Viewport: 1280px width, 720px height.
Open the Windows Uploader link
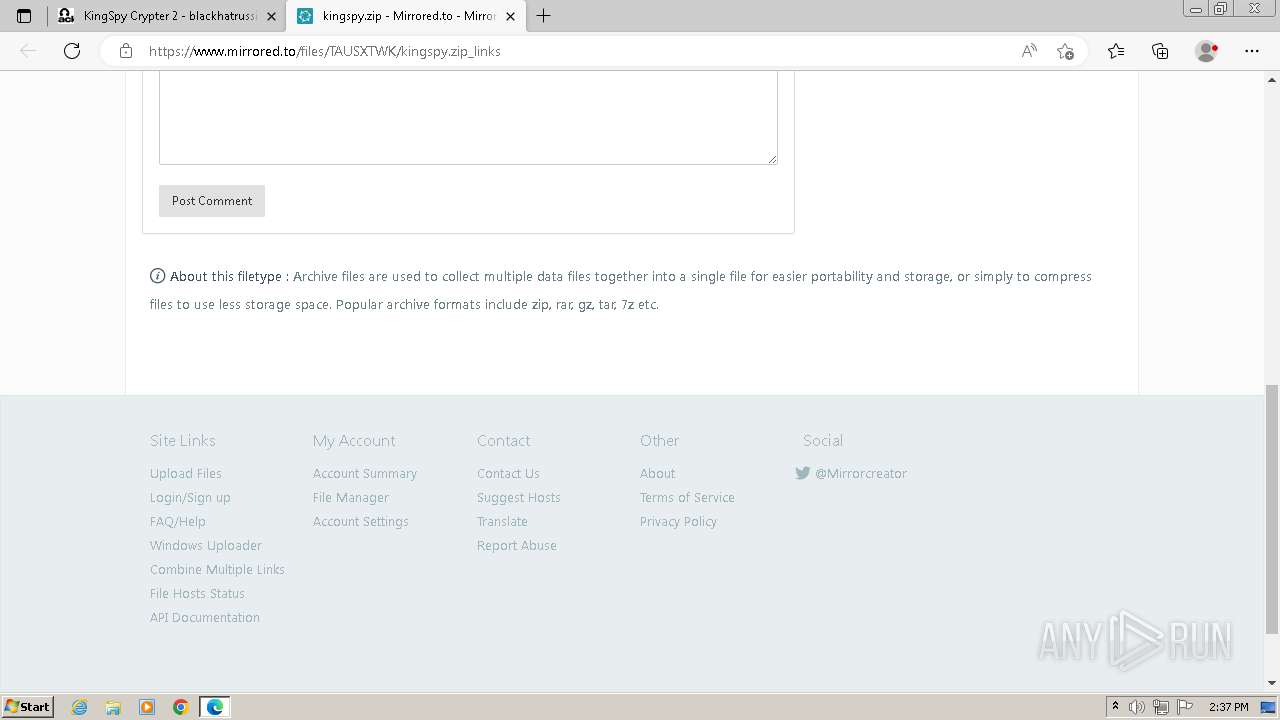(206, 545)
